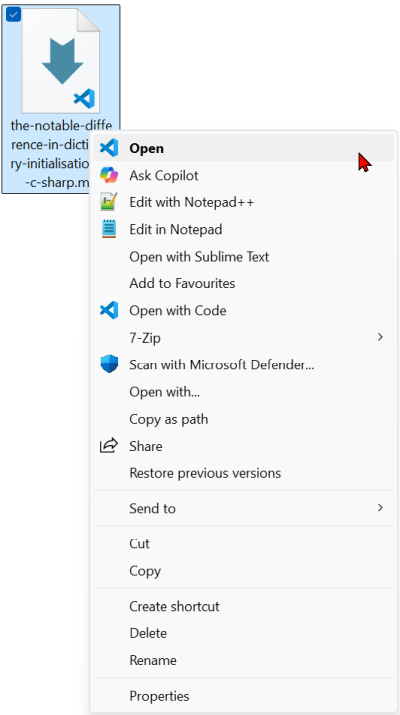400x715 pixels.
Task: Click the Share arrow icon
Action: click(109, 446)
